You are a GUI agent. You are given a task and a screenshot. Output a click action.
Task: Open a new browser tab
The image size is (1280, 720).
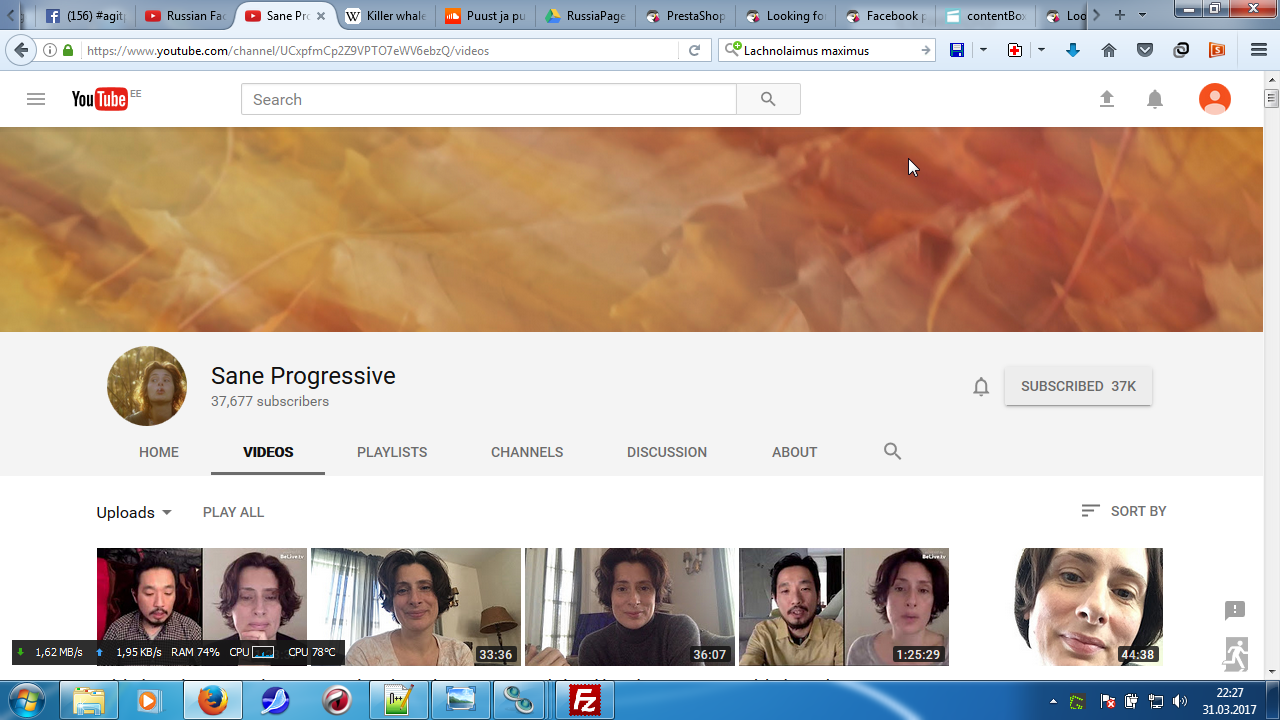[1120, 15]
